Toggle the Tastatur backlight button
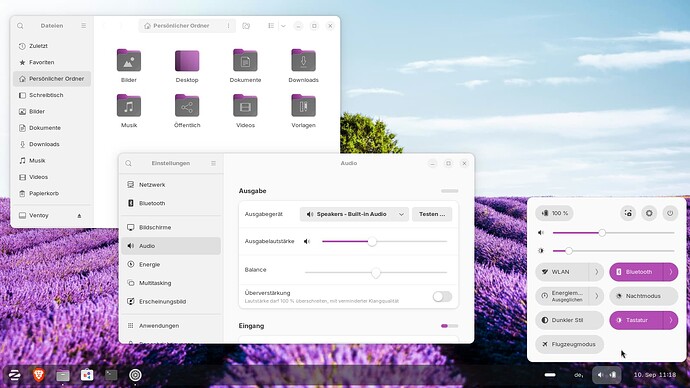This screenshot has height=388, width=690. coord(636,320)
